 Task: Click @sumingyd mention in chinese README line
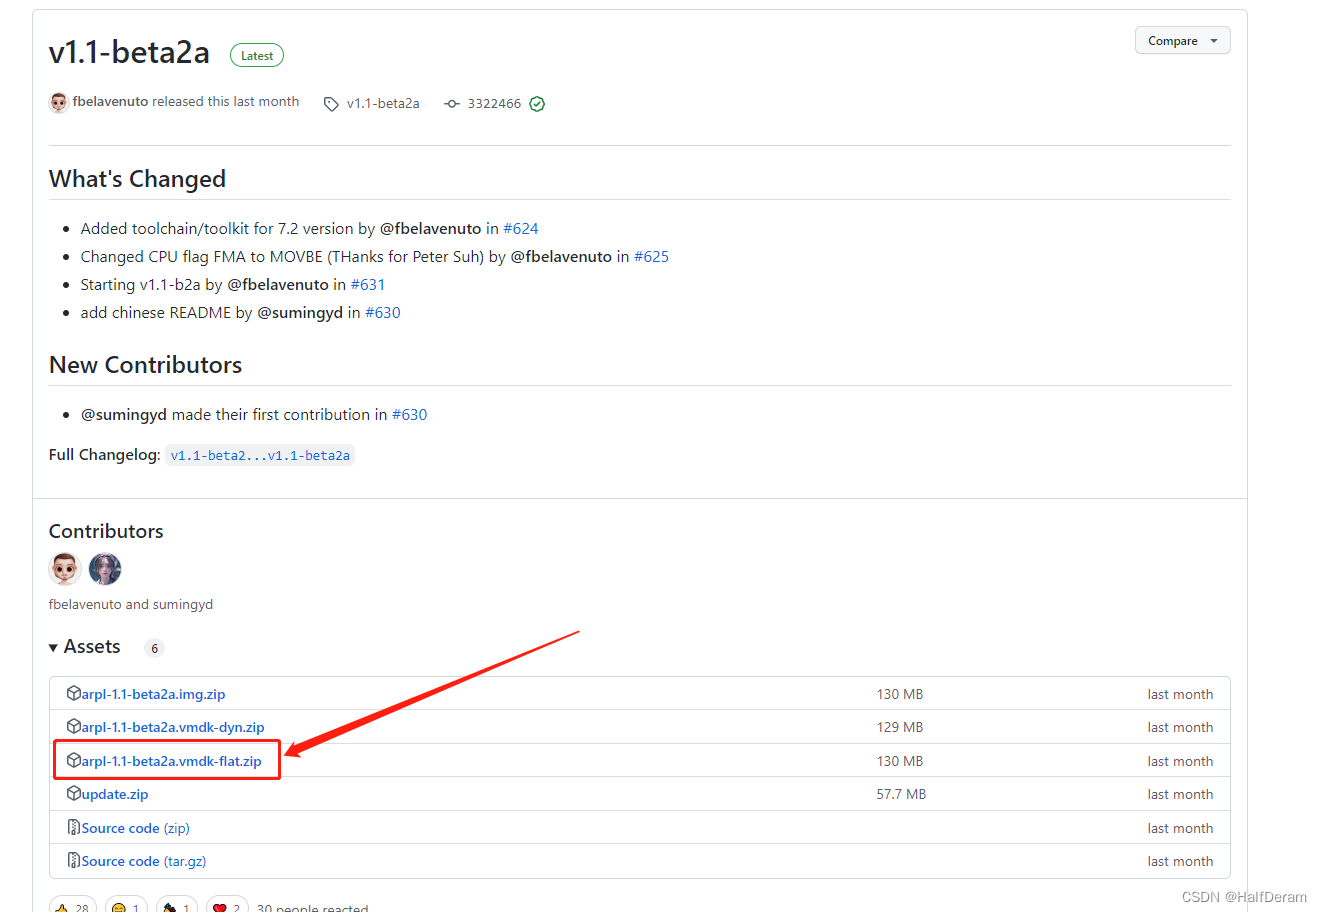pos(300,313)
